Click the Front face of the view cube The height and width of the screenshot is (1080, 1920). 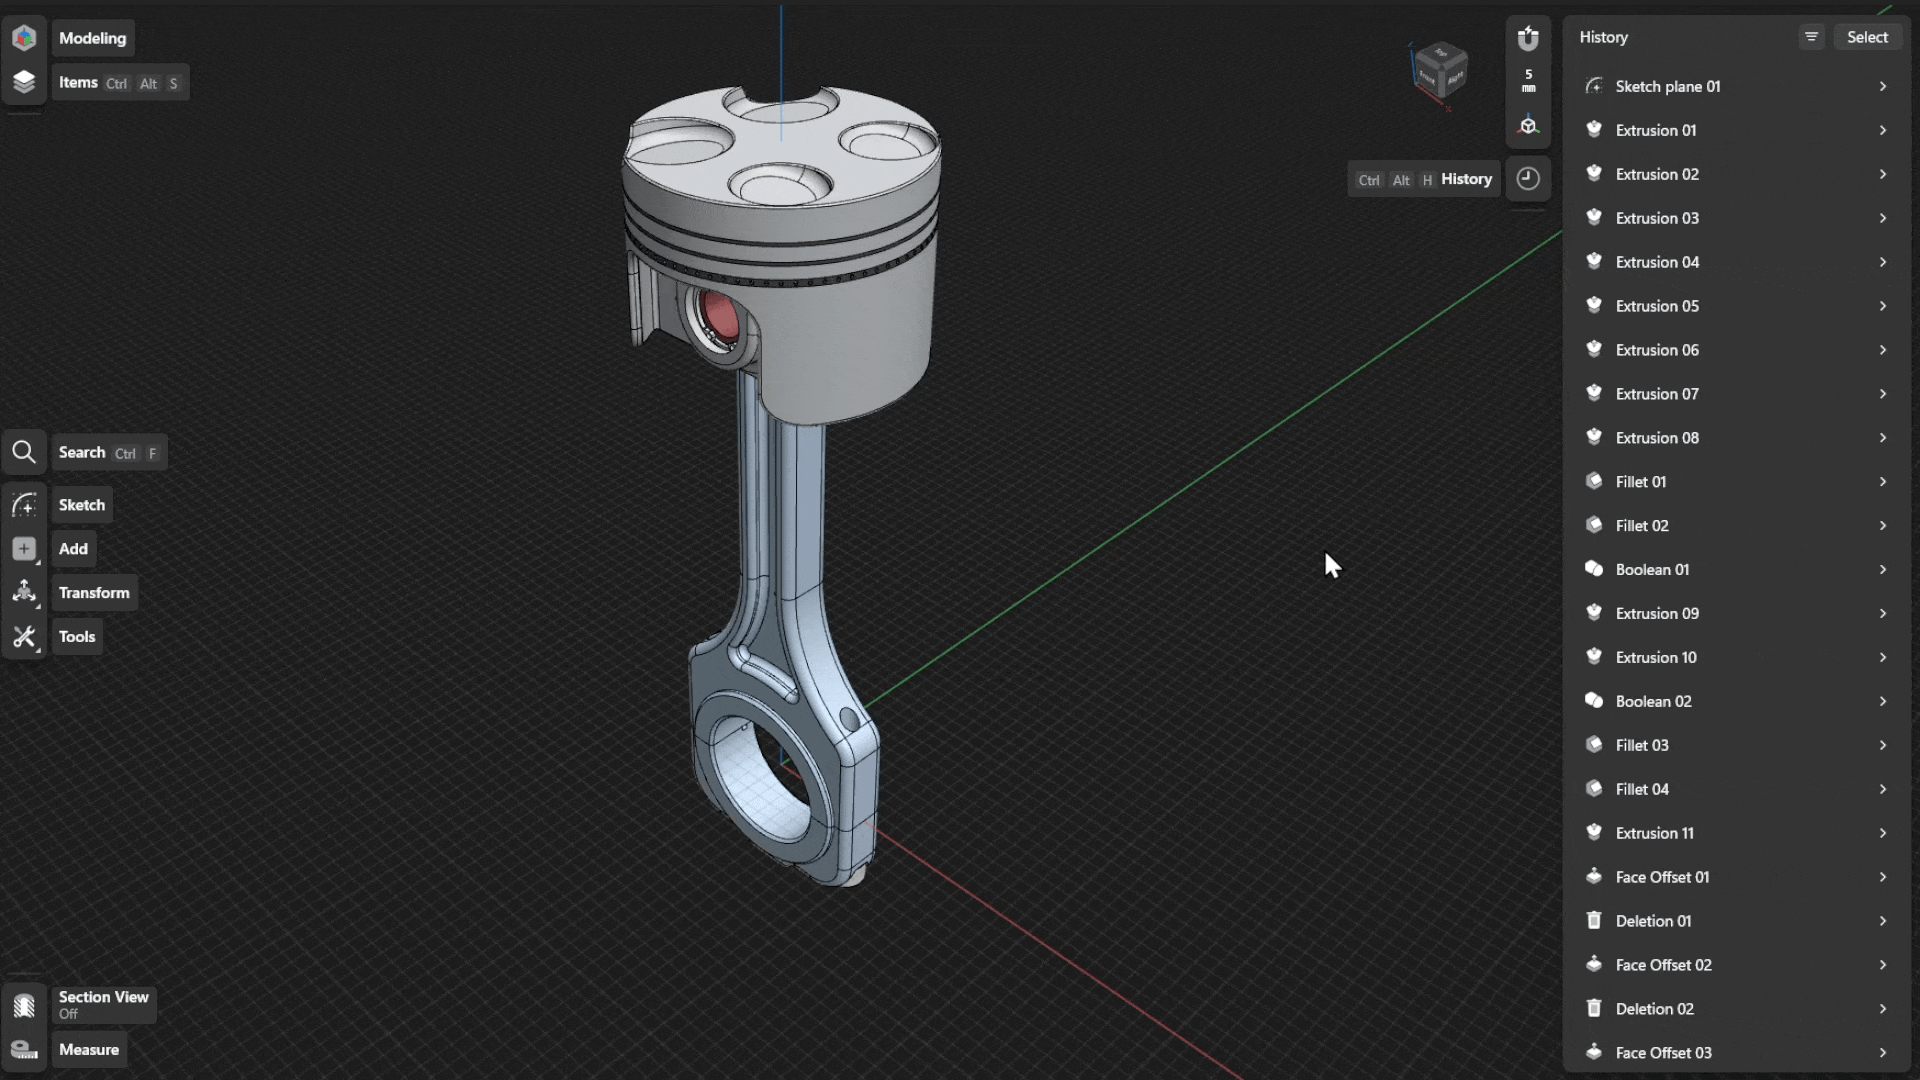pos(1428,75)
